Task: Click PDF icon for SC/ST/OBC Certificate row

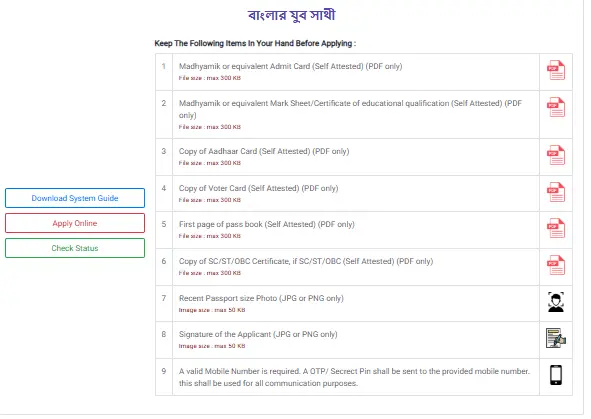Action: point(556,265)
